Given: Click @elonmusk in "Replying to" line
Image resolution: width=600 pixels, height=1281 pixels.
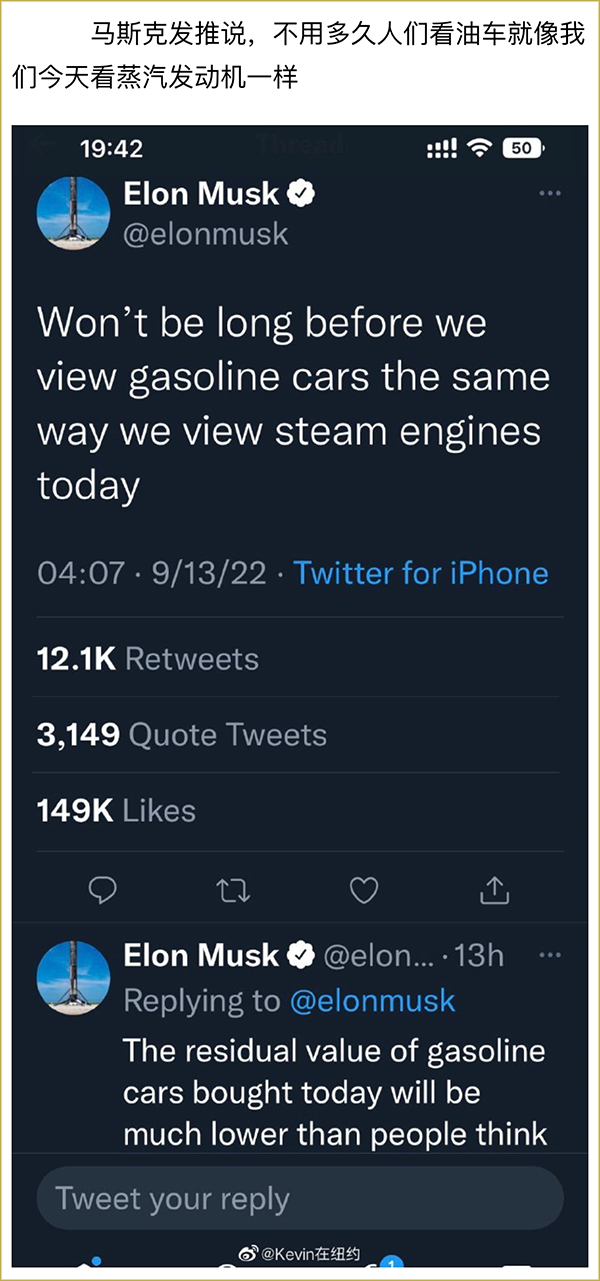Looking at the screenshot, I should pos(372,1001).
